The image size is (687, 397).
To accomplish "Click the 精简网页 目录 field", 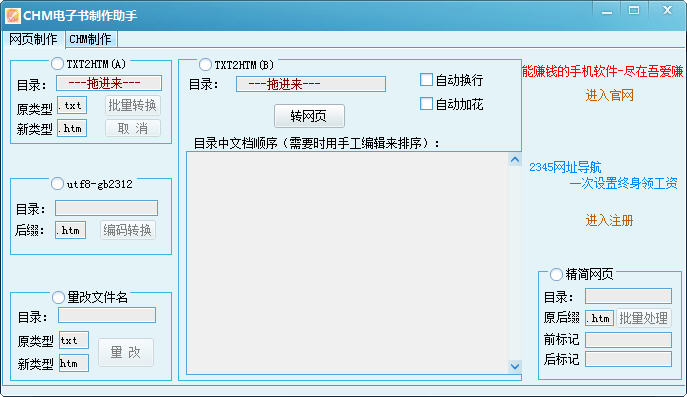I will pos(628,296).
